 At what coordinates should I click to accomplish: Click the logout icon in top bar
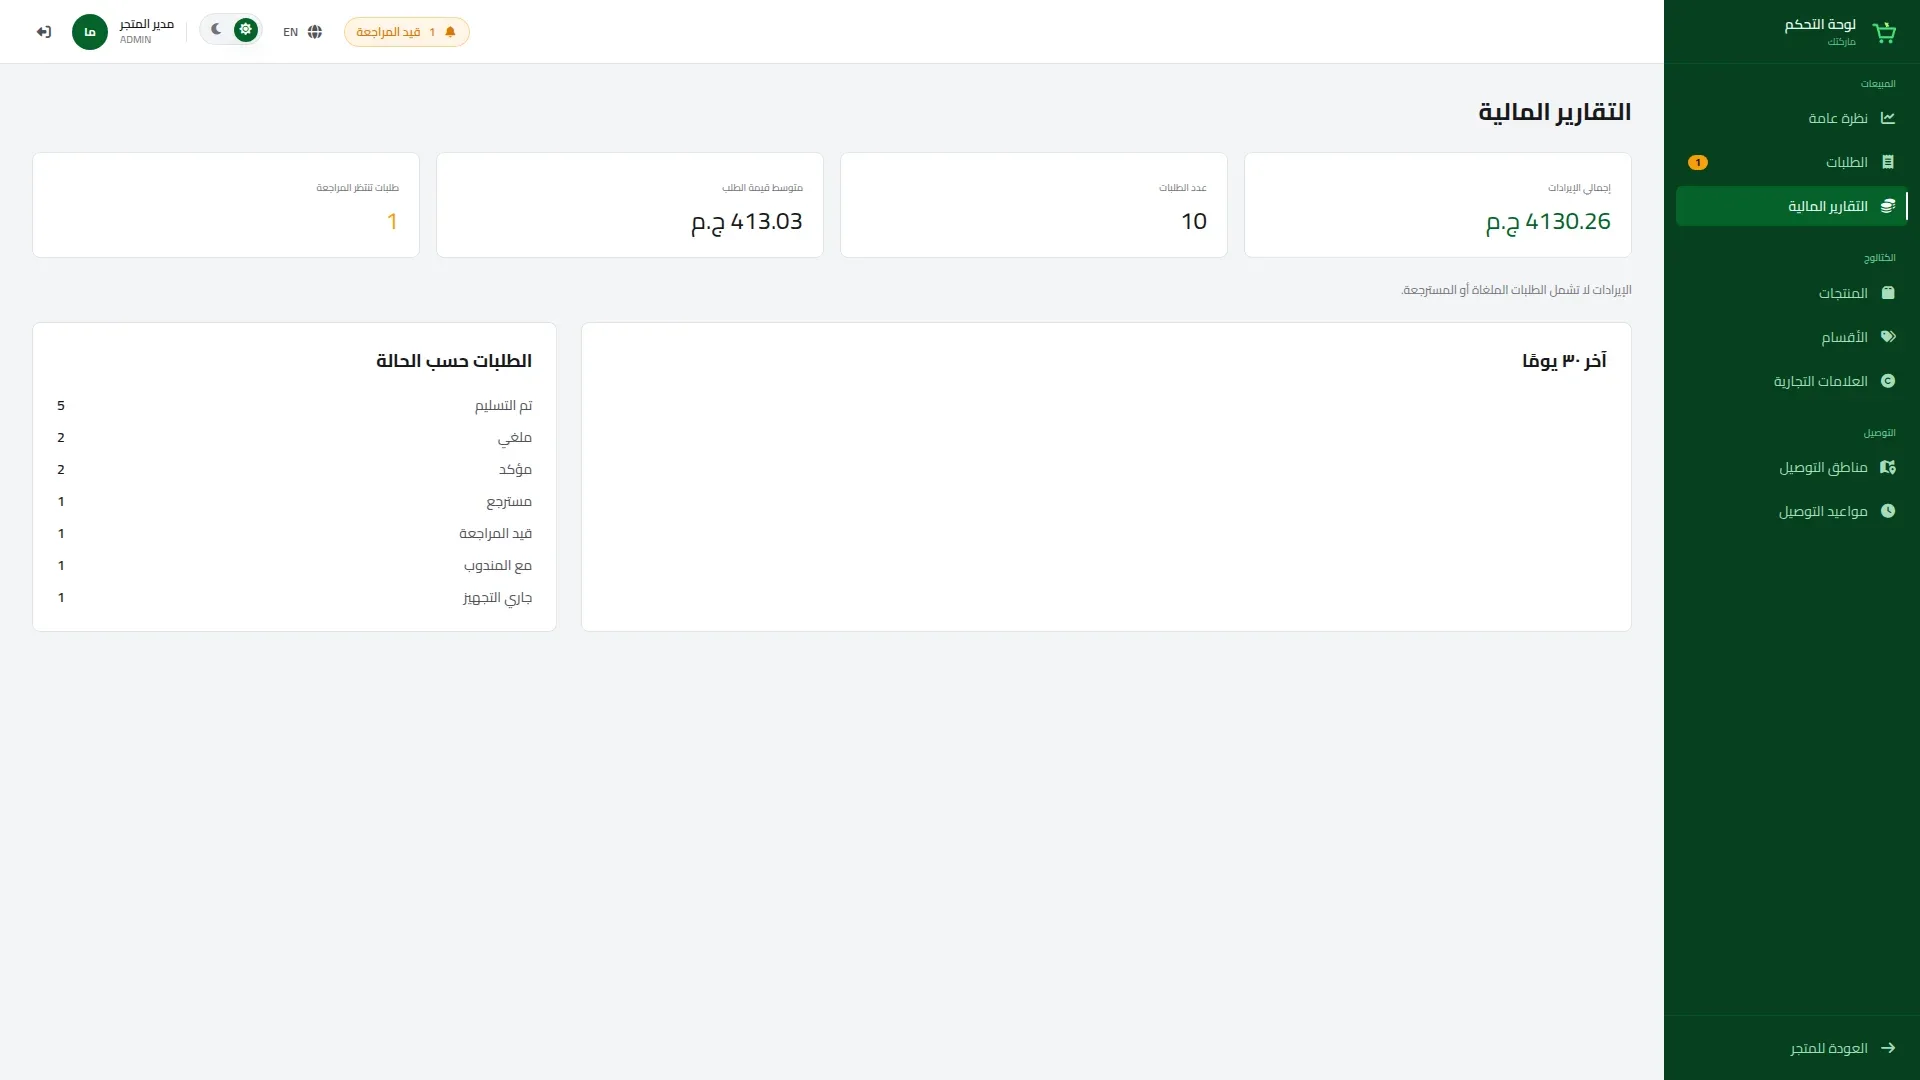pyautogui.click(x=43, y=32)
